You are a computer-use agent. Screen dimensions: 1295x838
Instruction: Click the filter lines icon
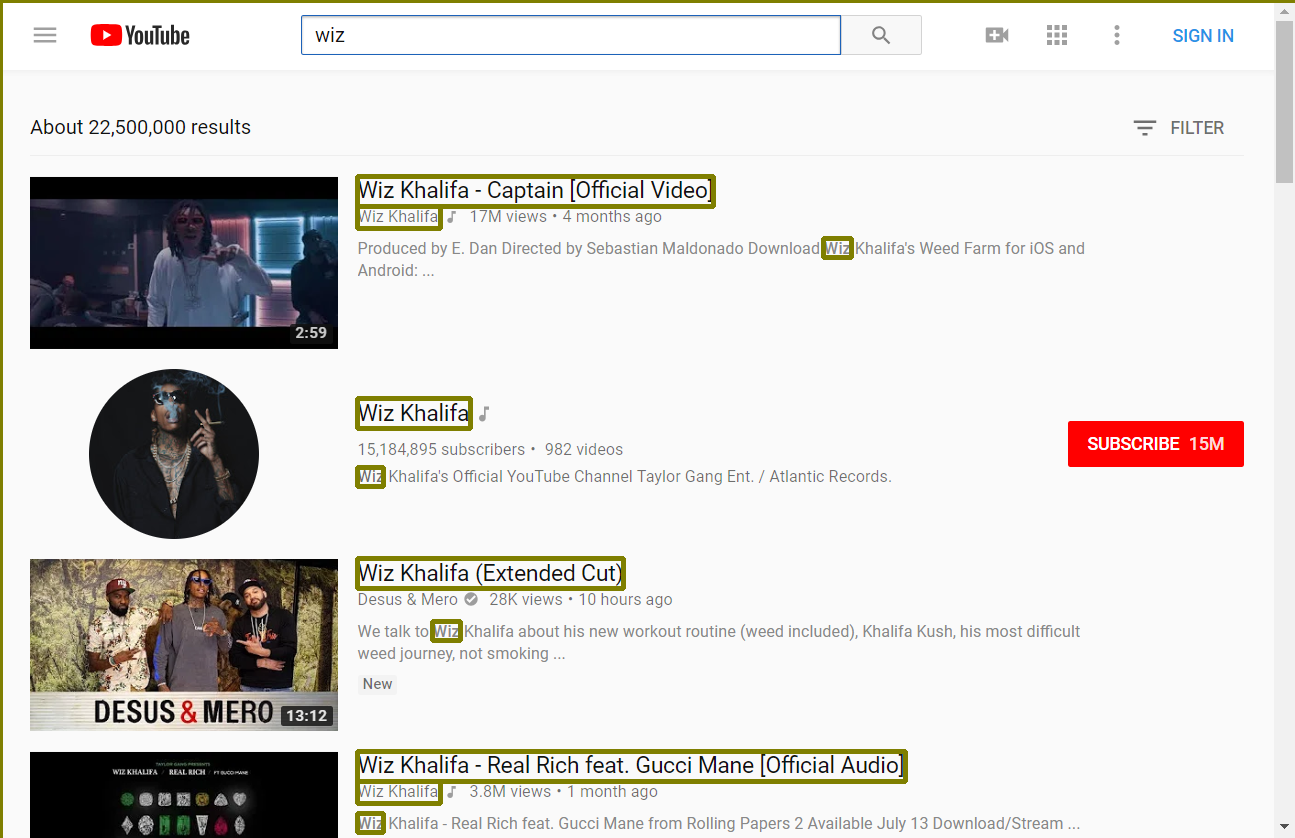pyautogui.click(x=1145, y=128)
